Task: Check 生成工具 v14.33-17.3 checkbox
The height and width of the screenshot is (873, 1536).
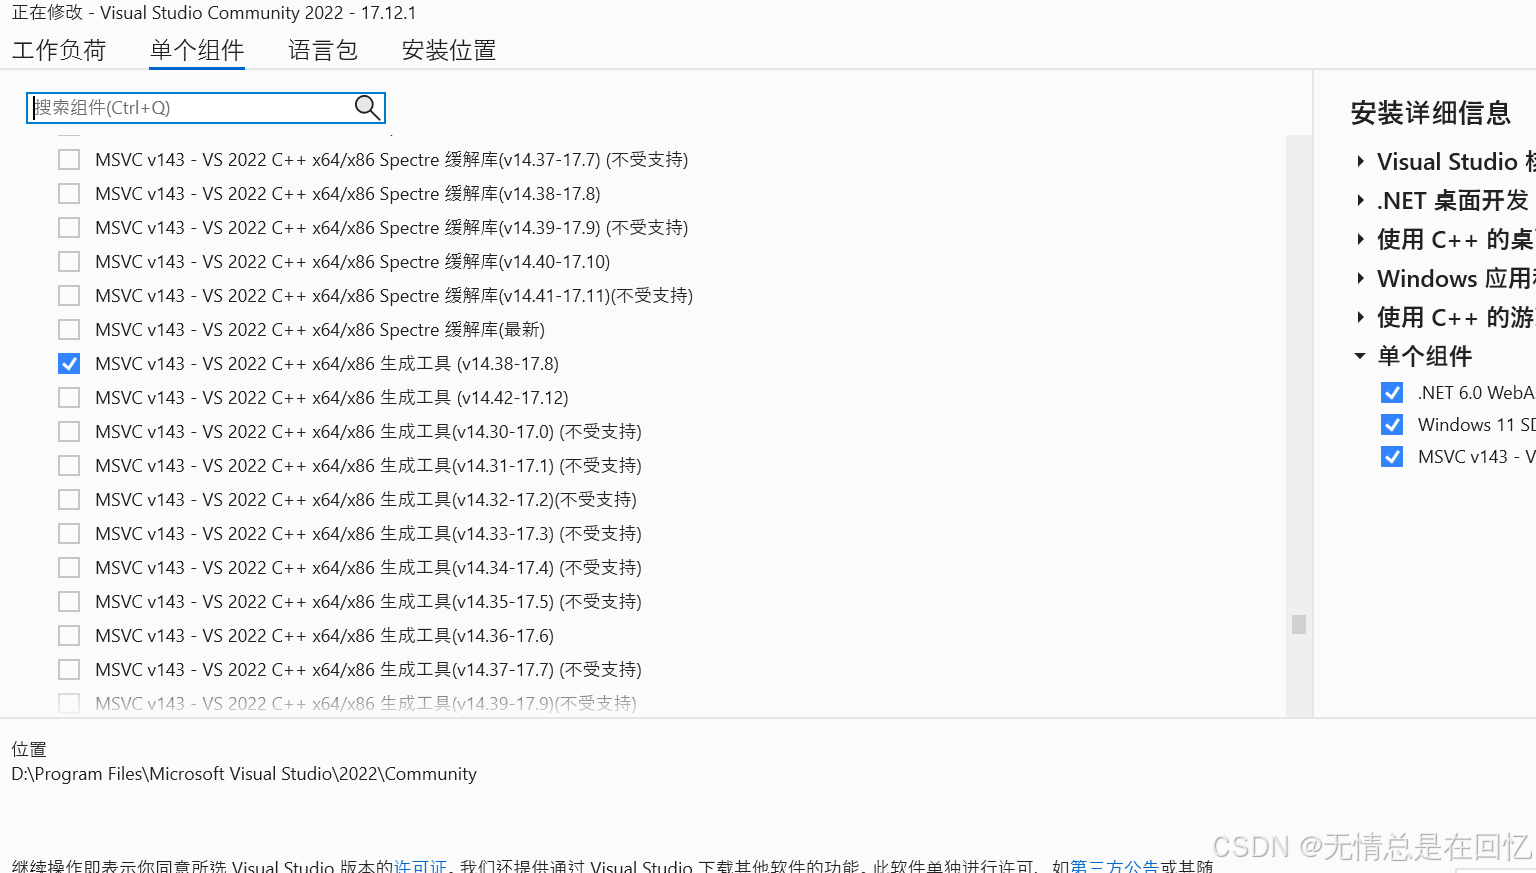Action: click(69, 534)
